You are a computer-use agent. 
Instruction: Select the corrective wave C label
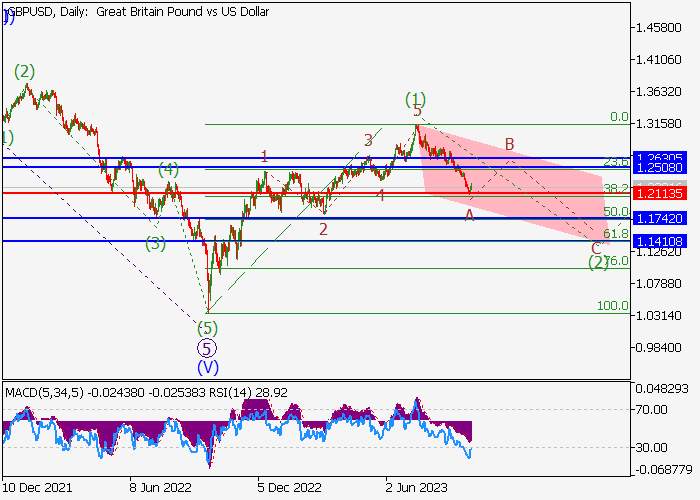pos(596,248)
